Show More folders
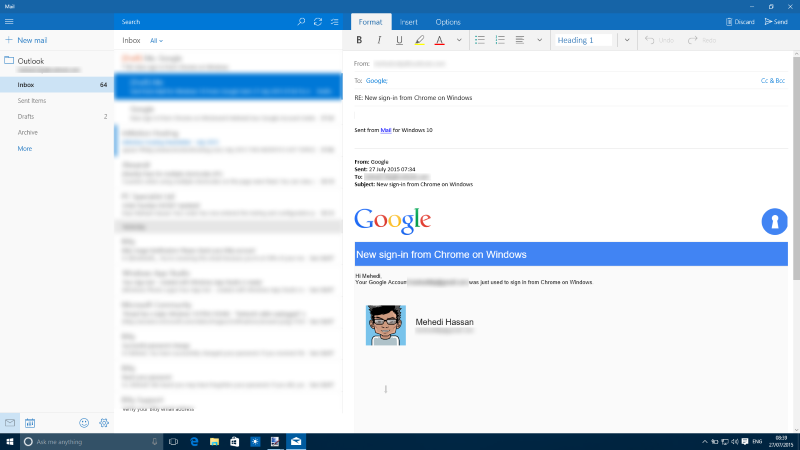The height and width of the screenshot is (450, 800). pyautogui.click(x=24, y=148)
